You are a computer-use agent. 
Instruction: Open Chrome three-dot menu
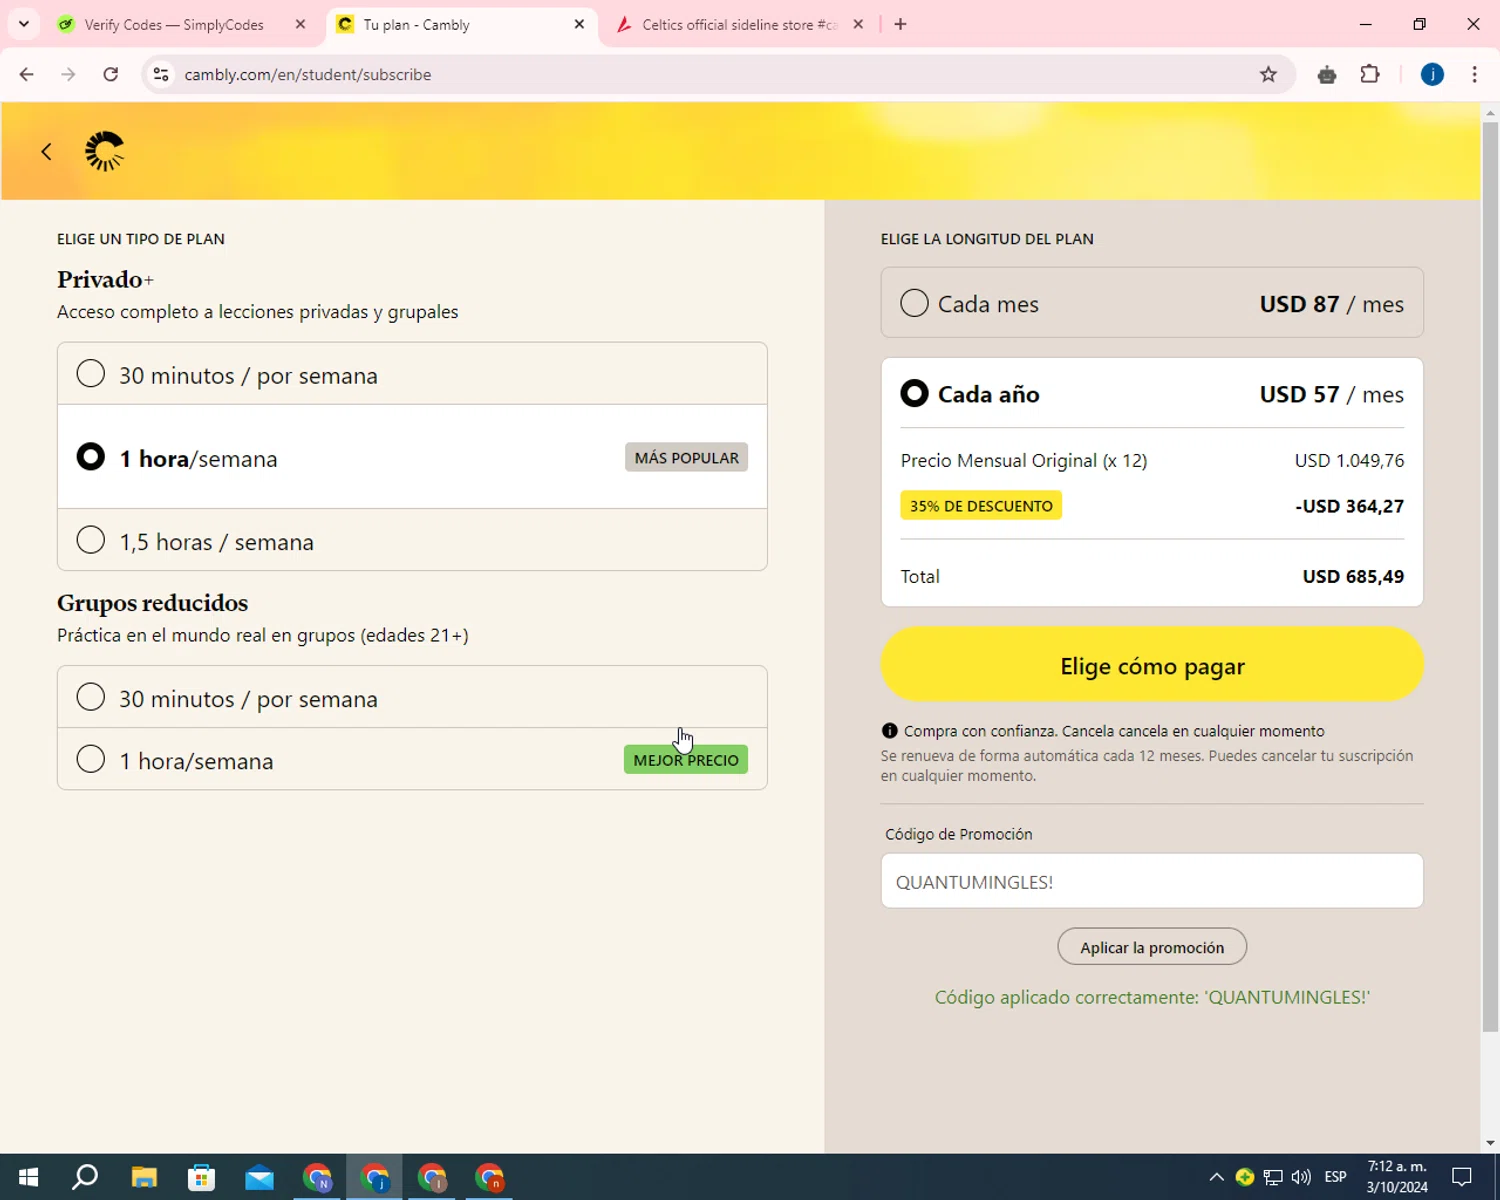pos(1475,74)
